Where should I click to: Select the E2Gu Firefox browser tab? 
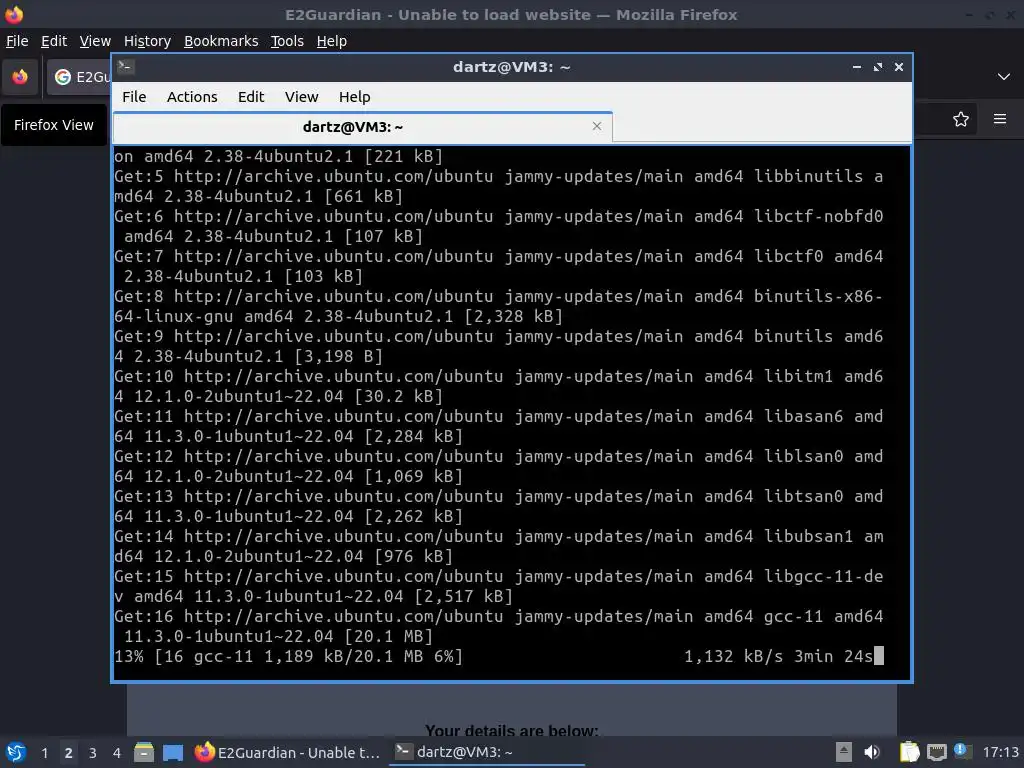(x=79, y=77)
